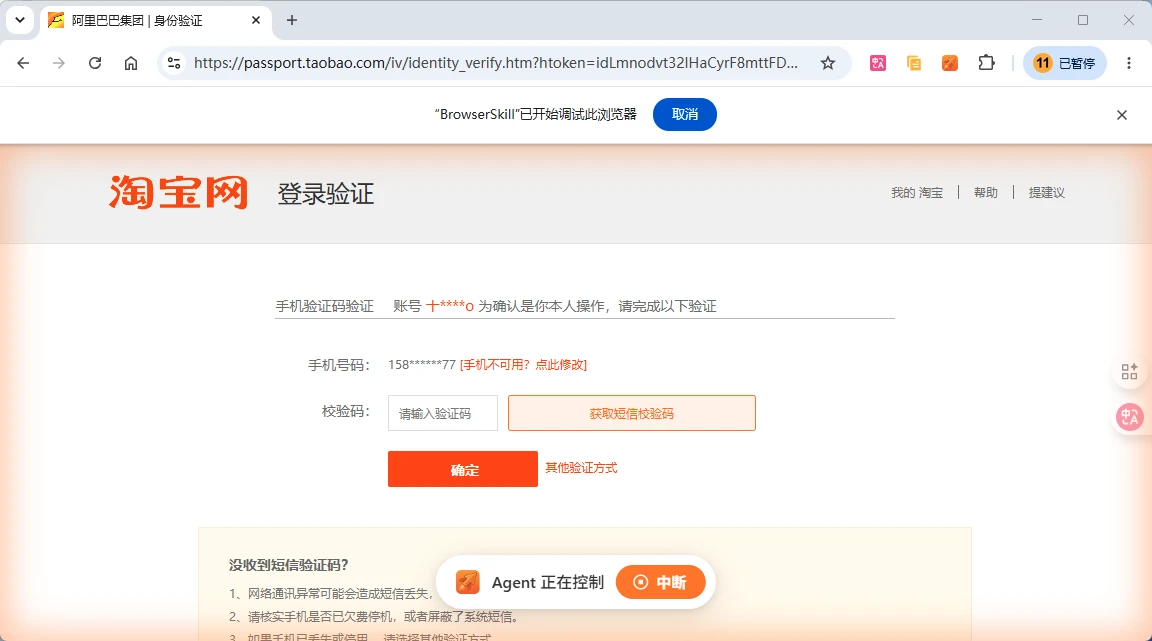This screenshot has width=1152, height=641.
Task: Open the 提建议 link
Action: point(1046,193)
